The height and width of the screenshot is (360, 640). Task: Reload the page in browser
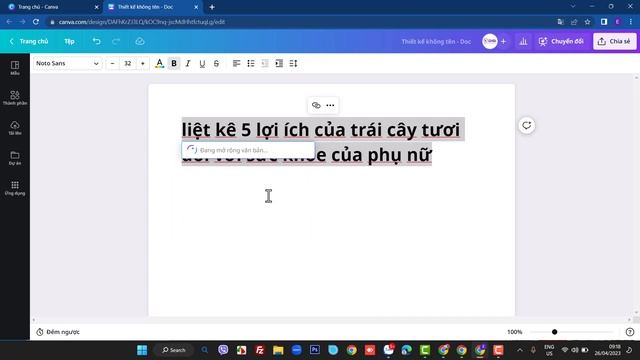36,22
